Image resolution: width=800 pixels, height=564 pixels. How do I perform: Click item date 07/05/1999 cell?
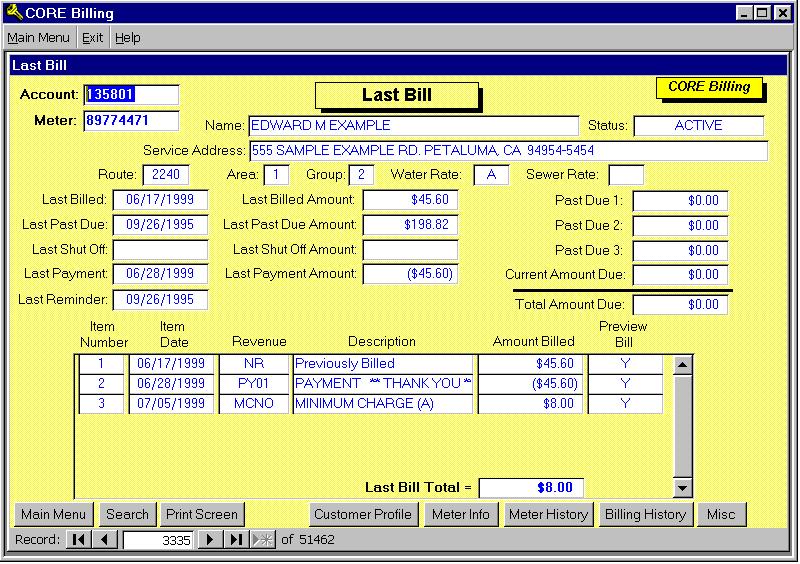pos(171,403)
